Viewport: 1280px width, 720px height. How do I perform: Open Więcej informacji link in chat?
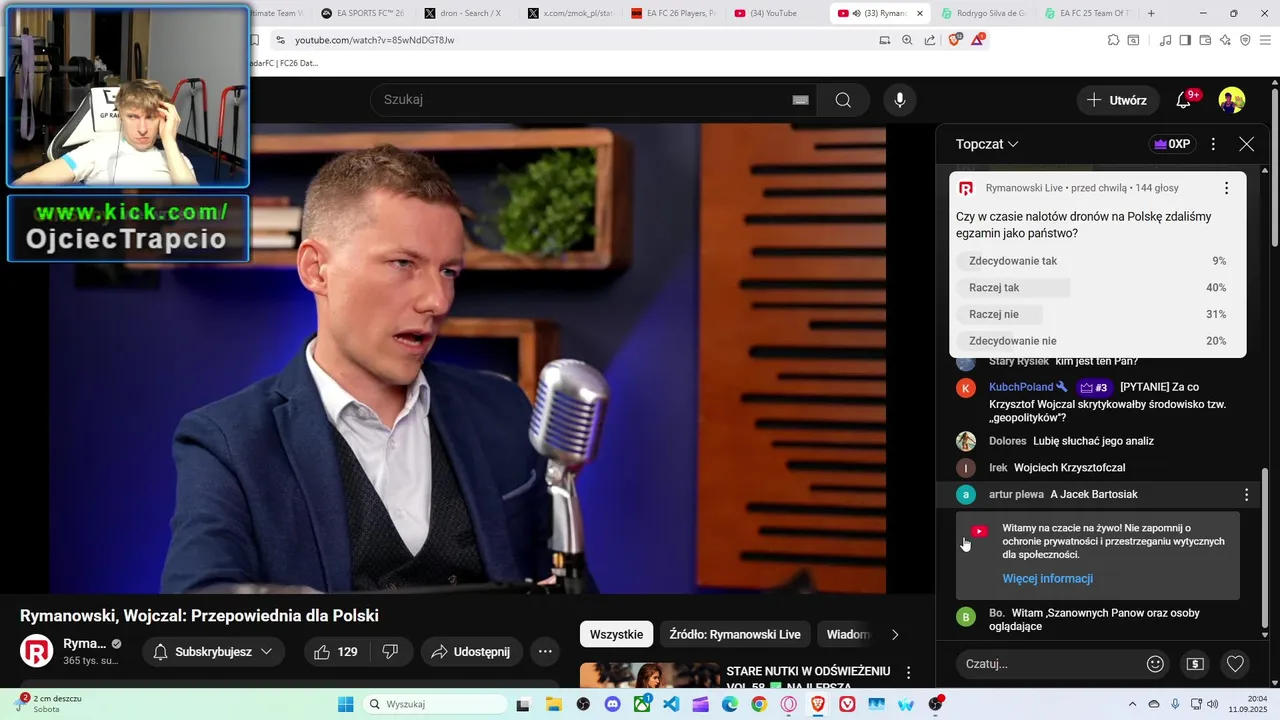[x=1047, y=579]
